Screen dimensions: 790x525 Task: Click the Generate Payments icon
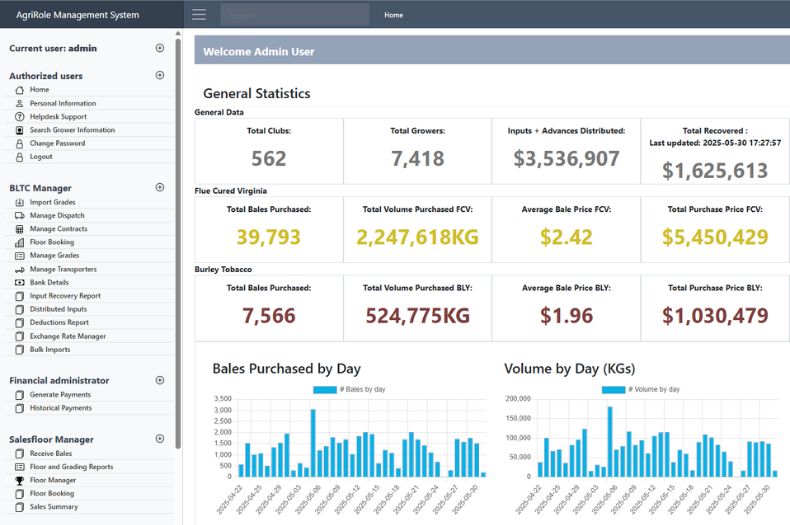pos(20,395)
